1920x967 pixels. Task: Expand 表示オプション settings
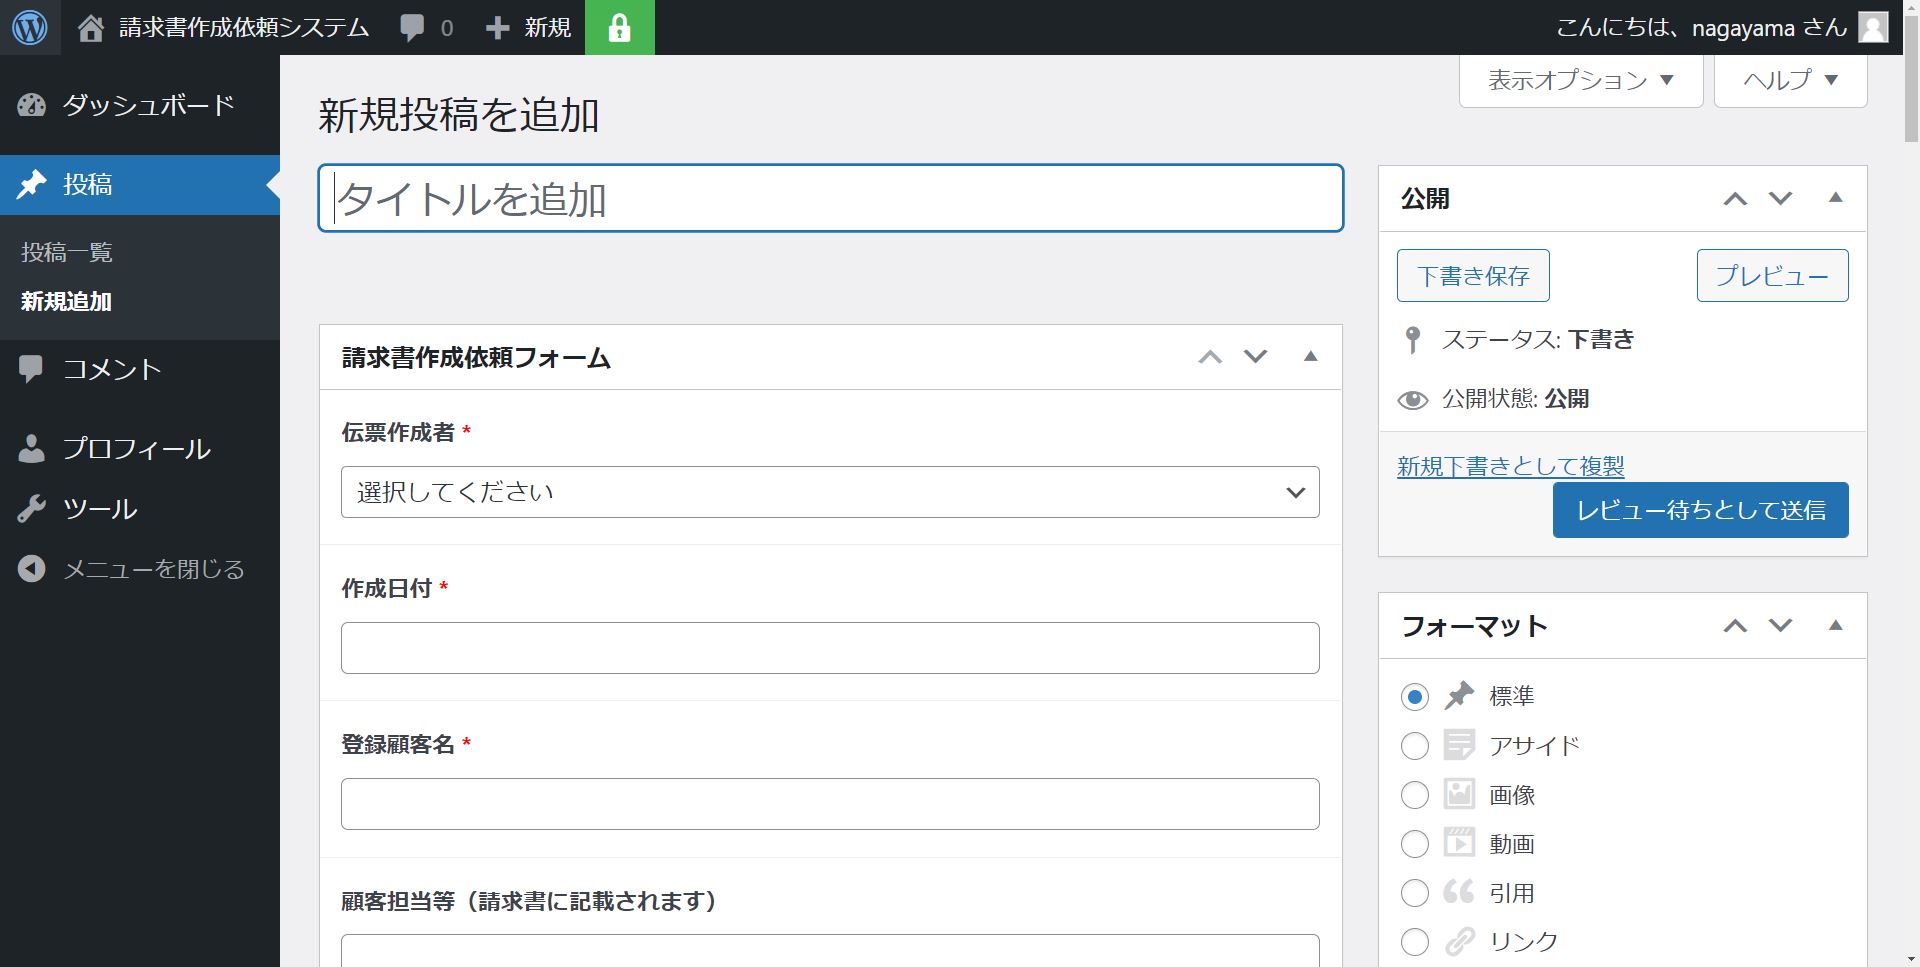1580,80
